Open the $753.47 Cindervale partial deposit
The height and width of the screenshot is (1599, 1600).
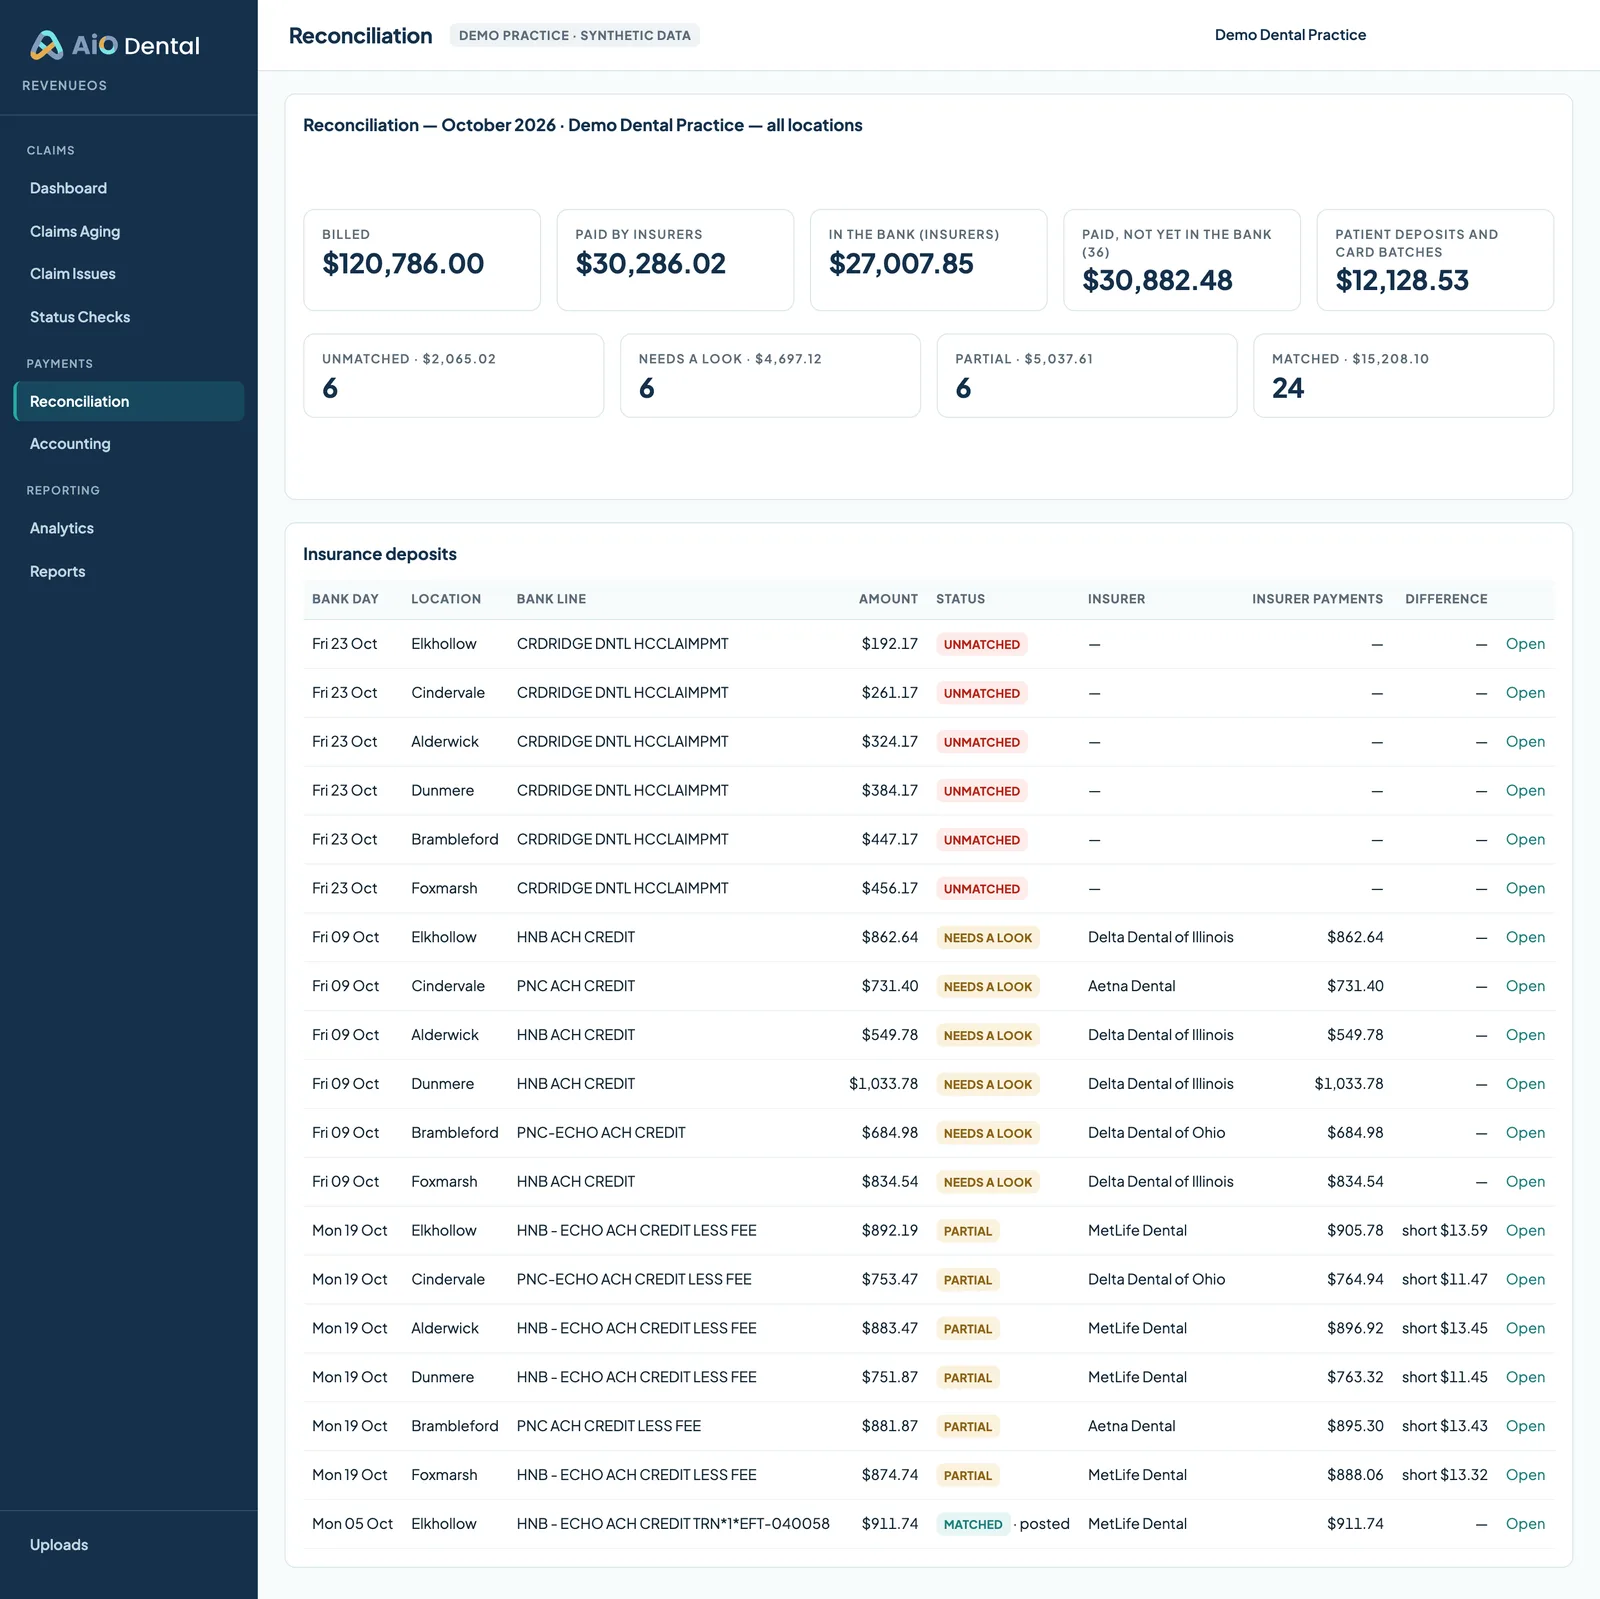pos(1525,1279)
